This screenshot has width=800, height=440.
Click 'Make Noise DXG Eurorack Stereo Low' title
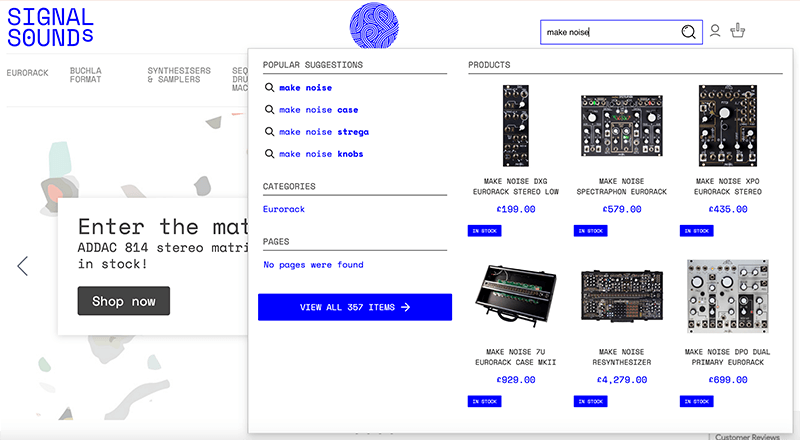pos(516,186)
